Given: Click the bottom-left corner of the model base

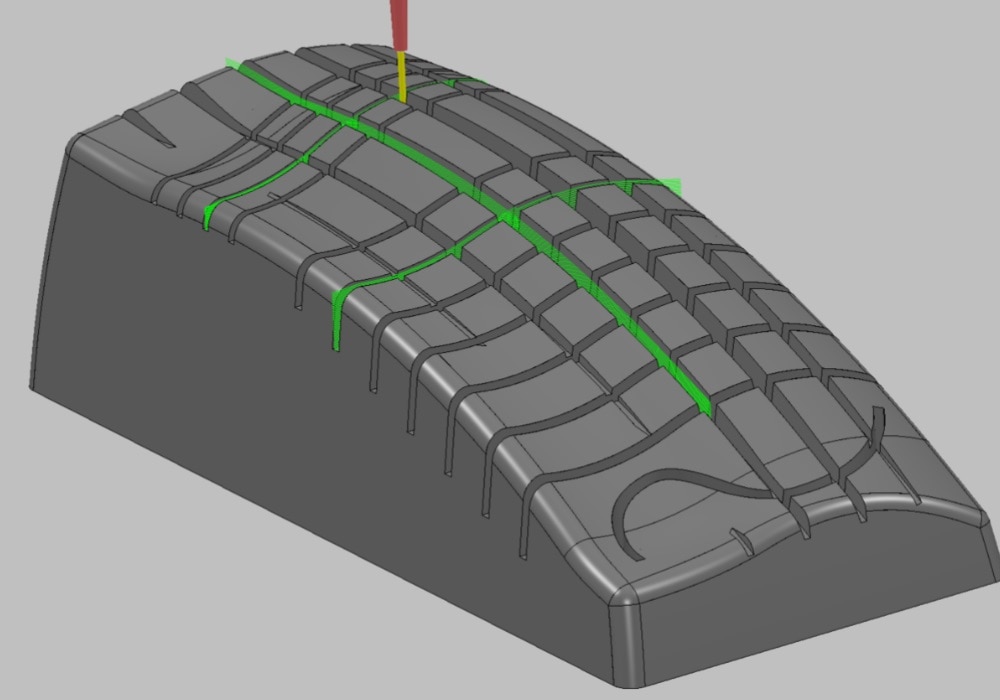Looking at the screenshot, I should [x=33, y=387].
